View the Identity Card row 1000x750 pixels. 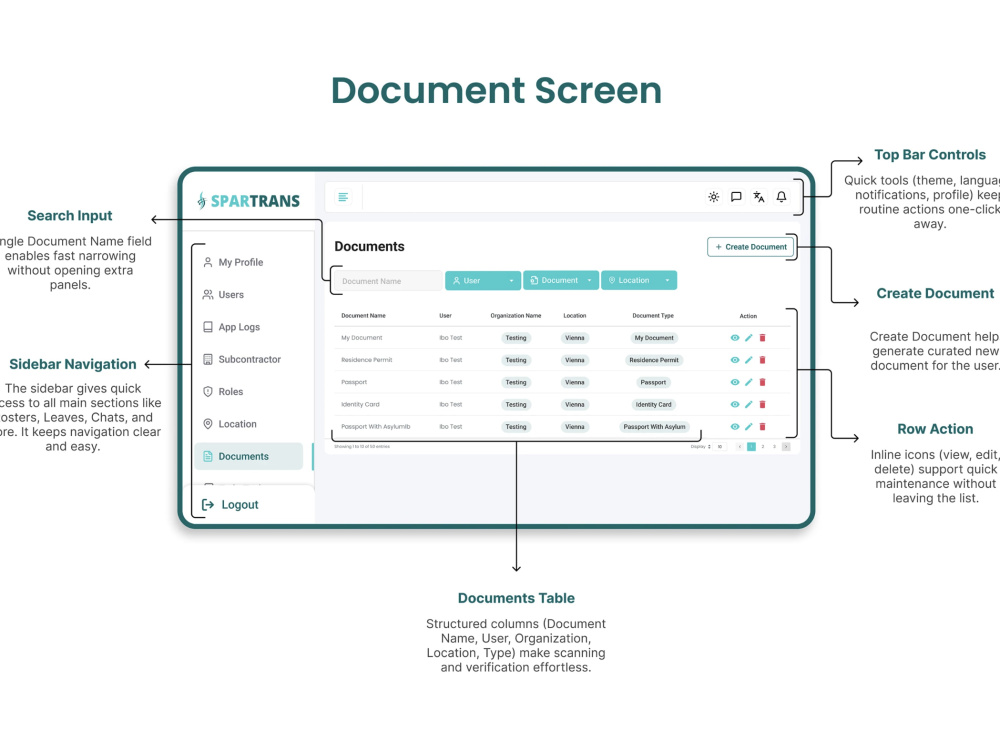[x=735, y=404]
